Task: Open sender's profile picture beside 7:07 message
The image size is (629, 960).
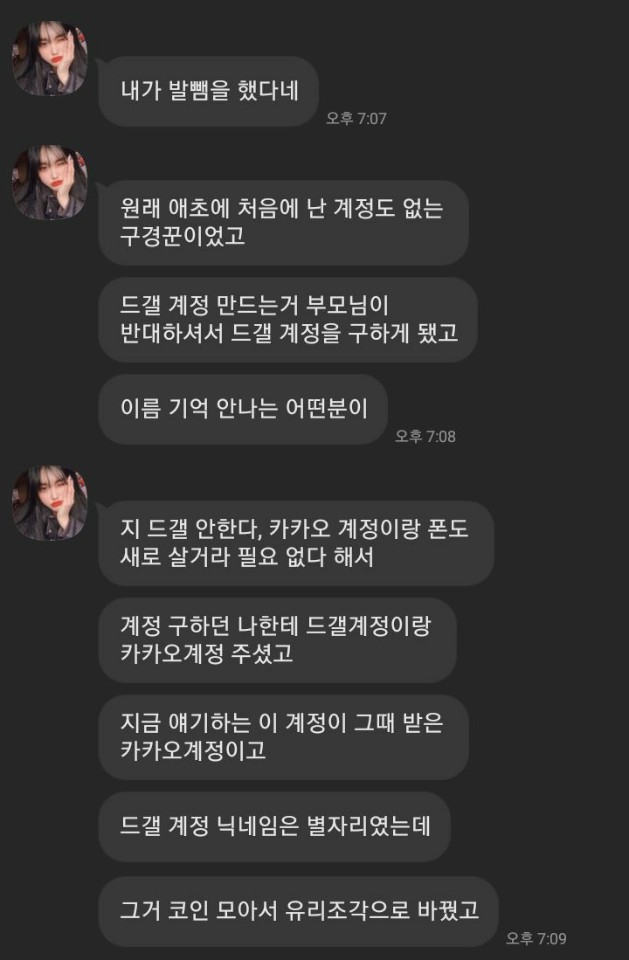Action: click(50, 58)
